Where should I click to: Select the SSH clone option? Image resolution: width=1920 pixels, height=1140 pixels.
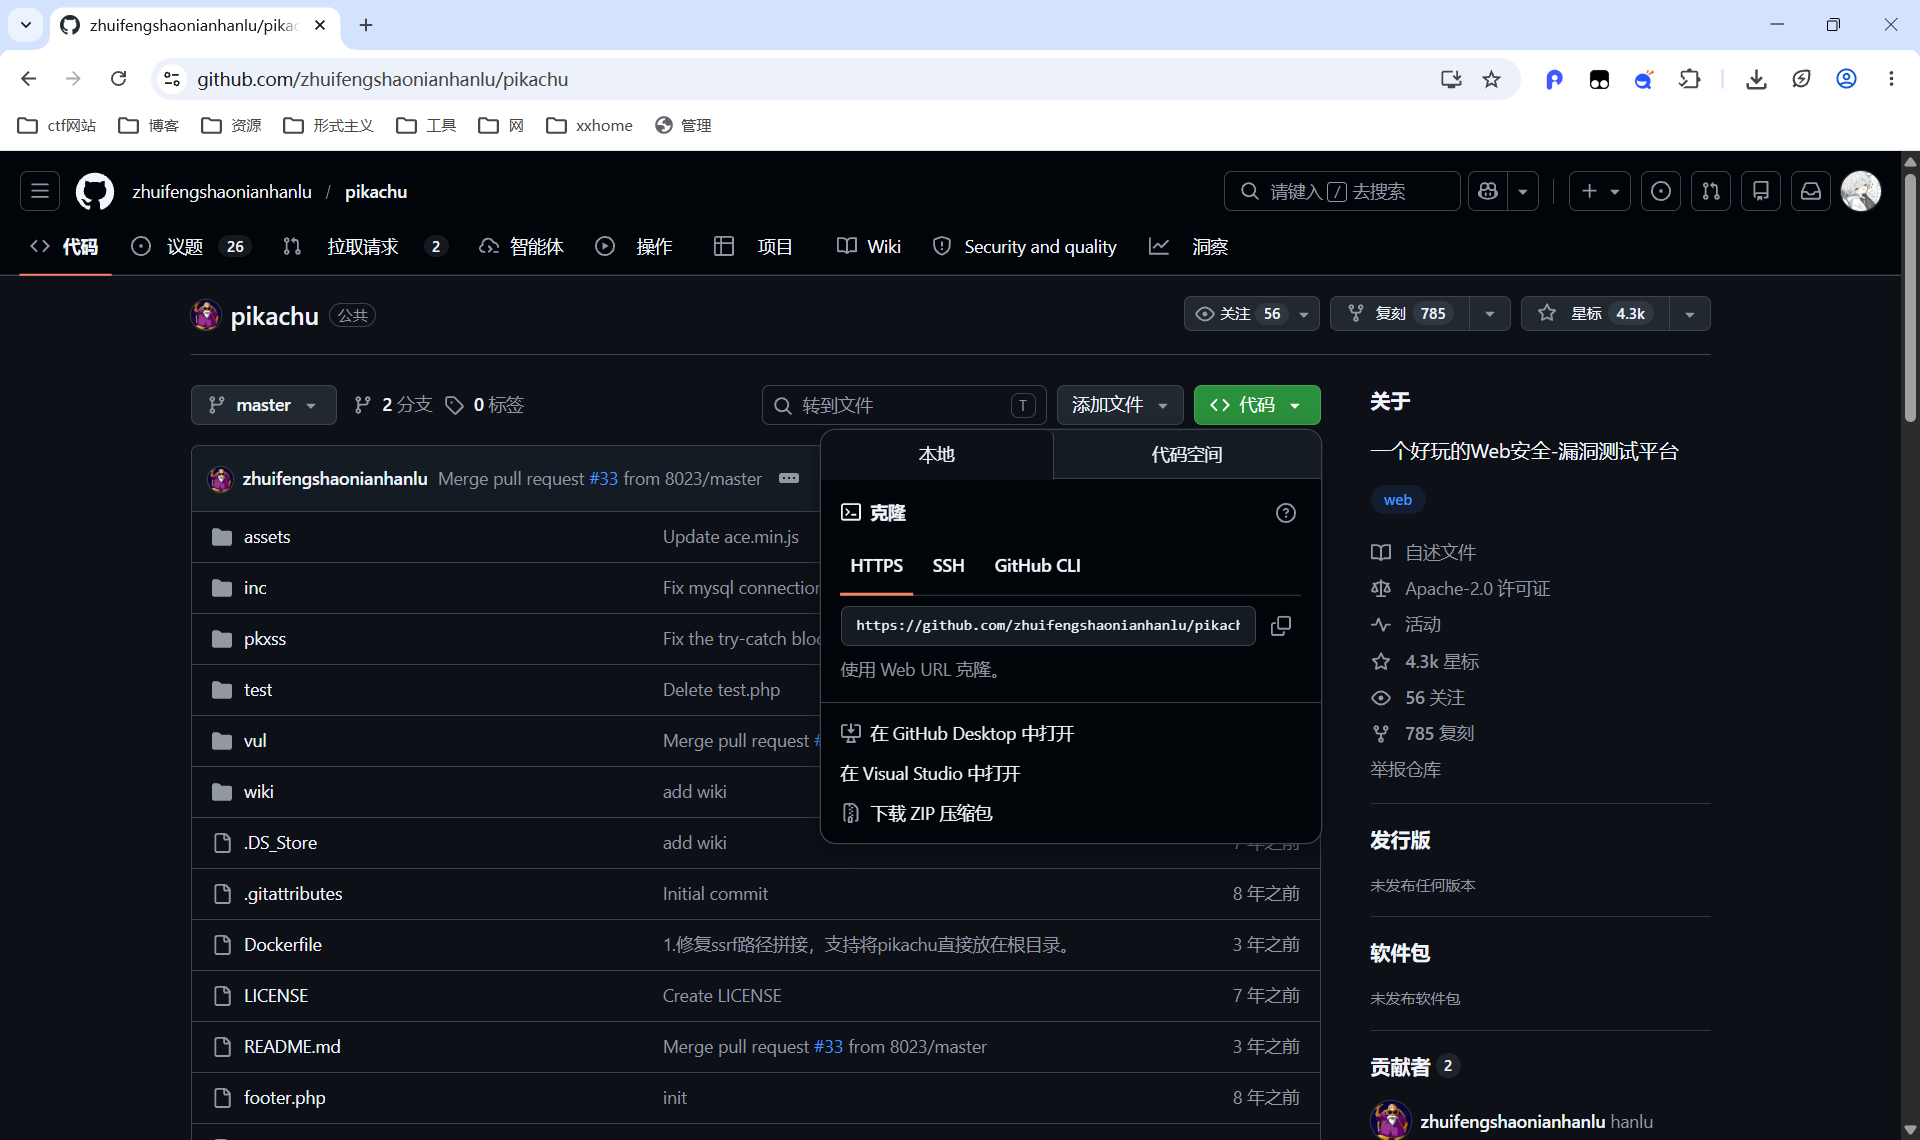pyautogui.click(x=948, y=566)
